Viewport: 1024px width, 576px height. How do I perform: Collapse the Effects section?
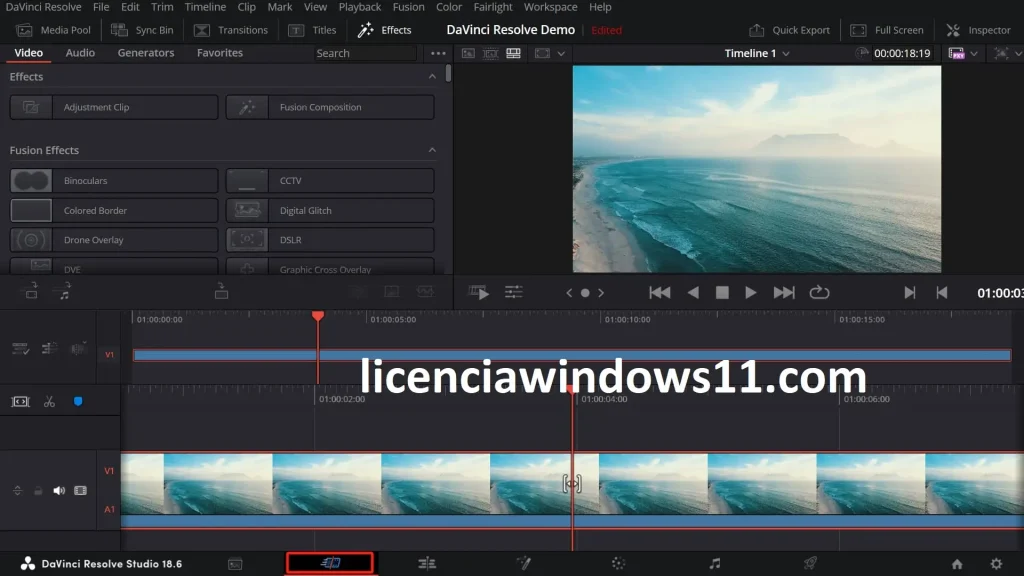(432, 76)
